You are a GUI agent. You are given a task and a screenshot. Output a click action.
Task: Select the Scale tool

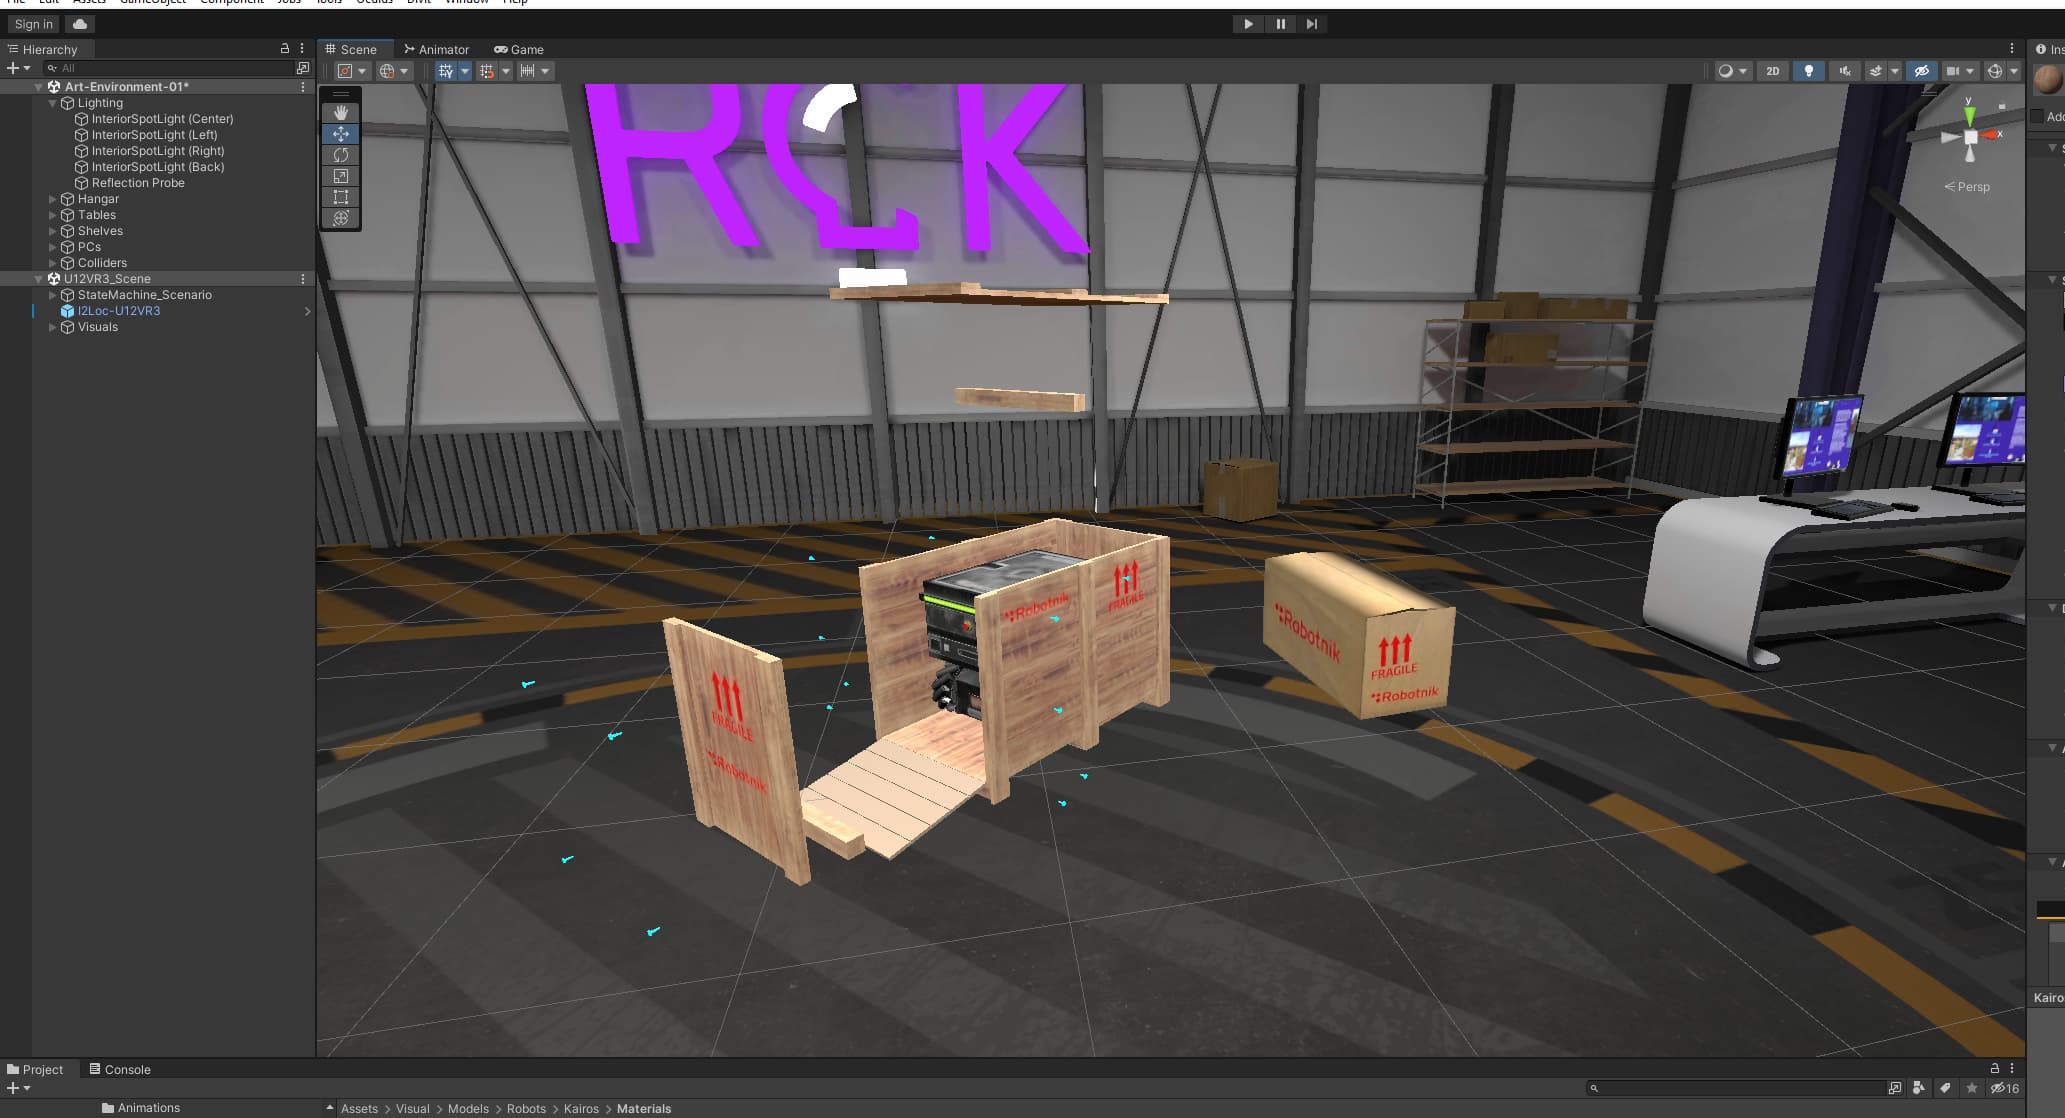pos(341,176)
